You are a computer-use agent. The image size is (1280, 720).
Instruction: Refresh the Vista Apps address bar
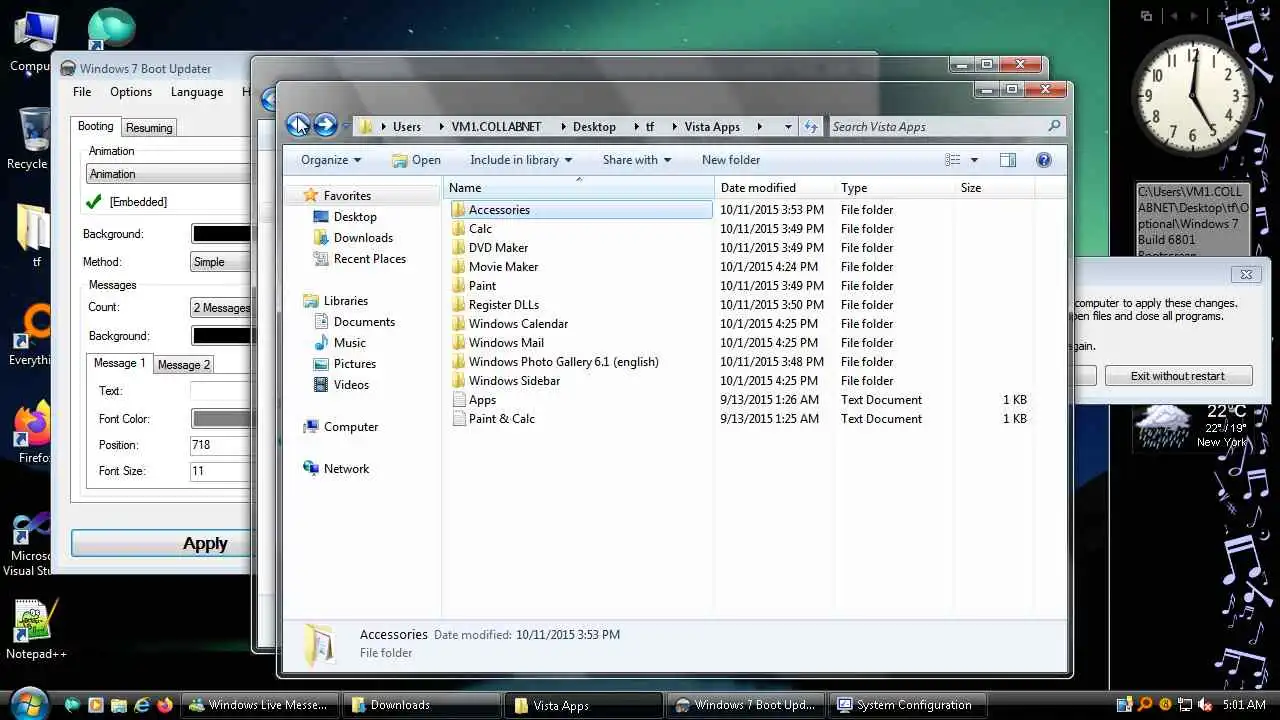pos(810,126)
